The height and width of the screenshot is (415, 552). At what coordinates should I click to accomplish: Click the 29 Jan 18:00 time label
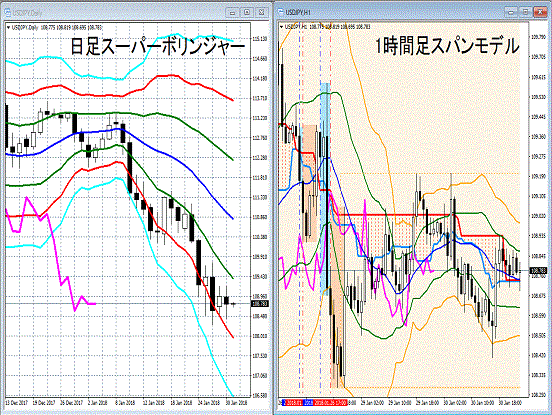pos(428,402)
